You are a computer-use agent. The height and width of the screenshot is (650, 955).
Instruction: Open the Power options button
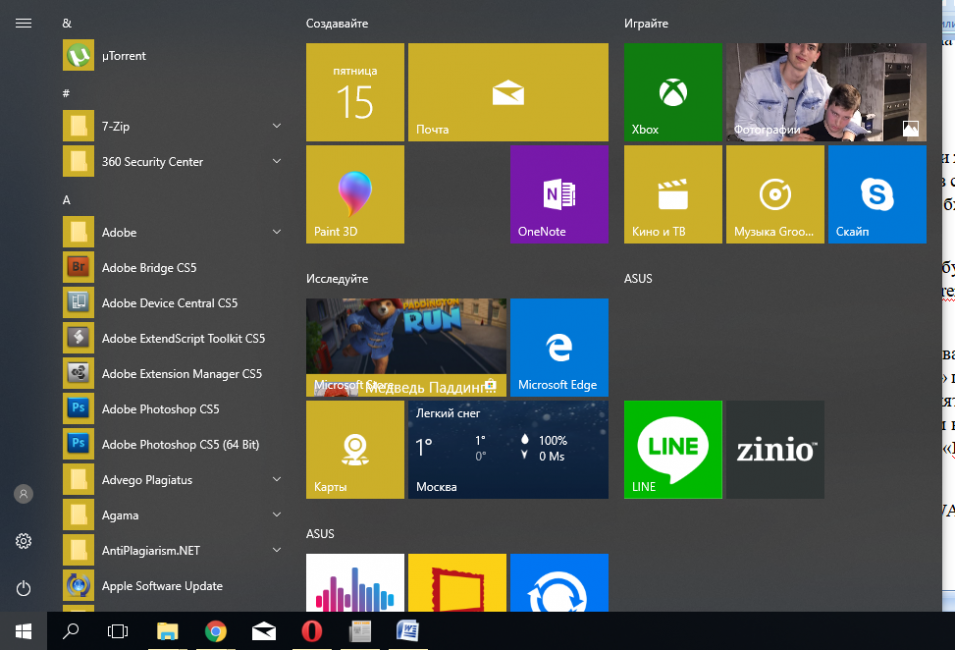[x=23, y=588]
